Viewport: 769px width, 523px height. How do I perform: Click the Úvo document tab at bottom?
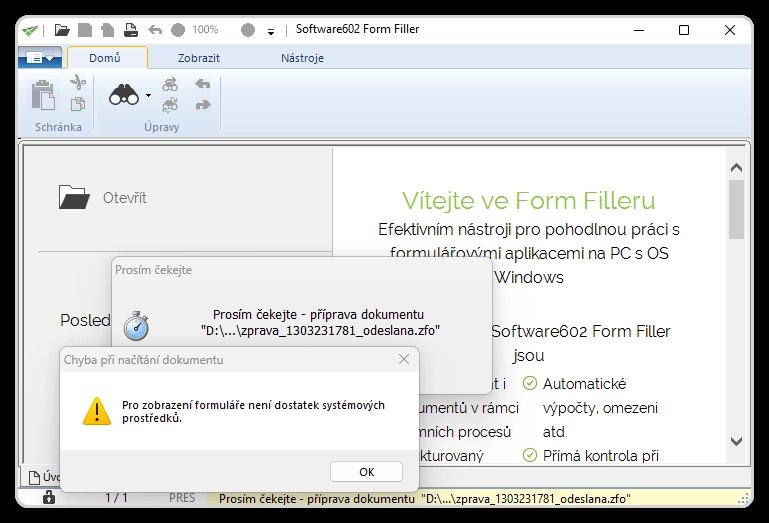pos(43,477)
